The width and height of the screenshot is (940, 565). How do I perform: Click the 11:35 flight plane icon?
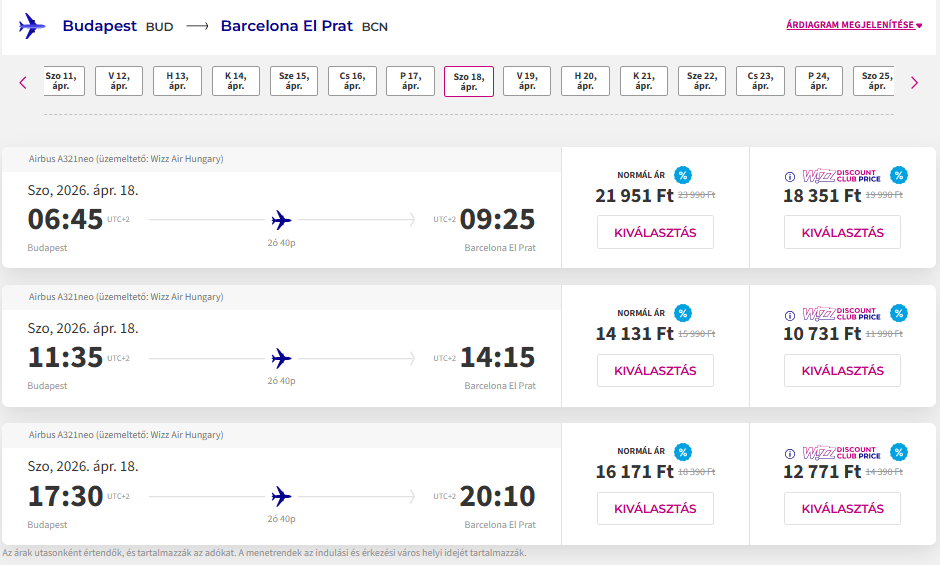click(281, 358)
